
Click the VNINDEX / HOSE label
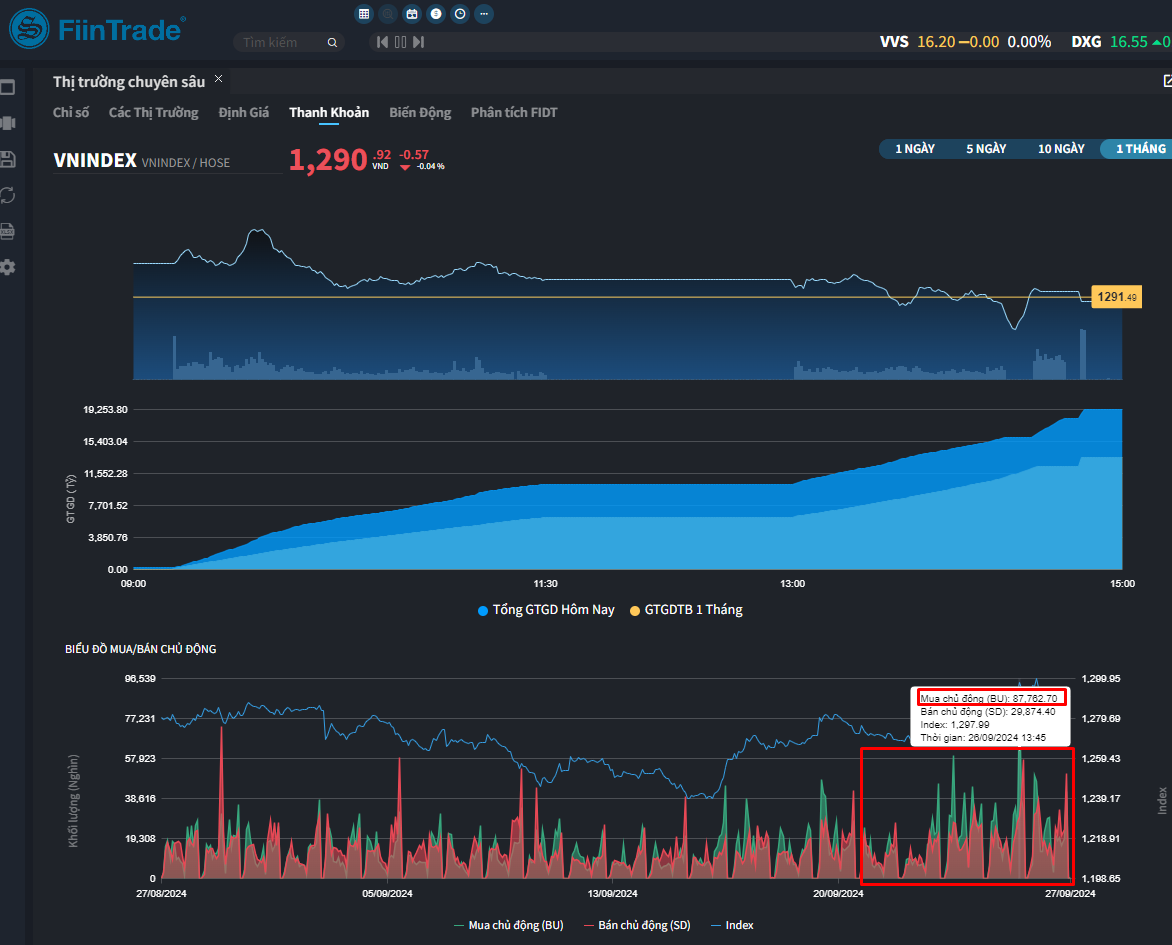185,163
